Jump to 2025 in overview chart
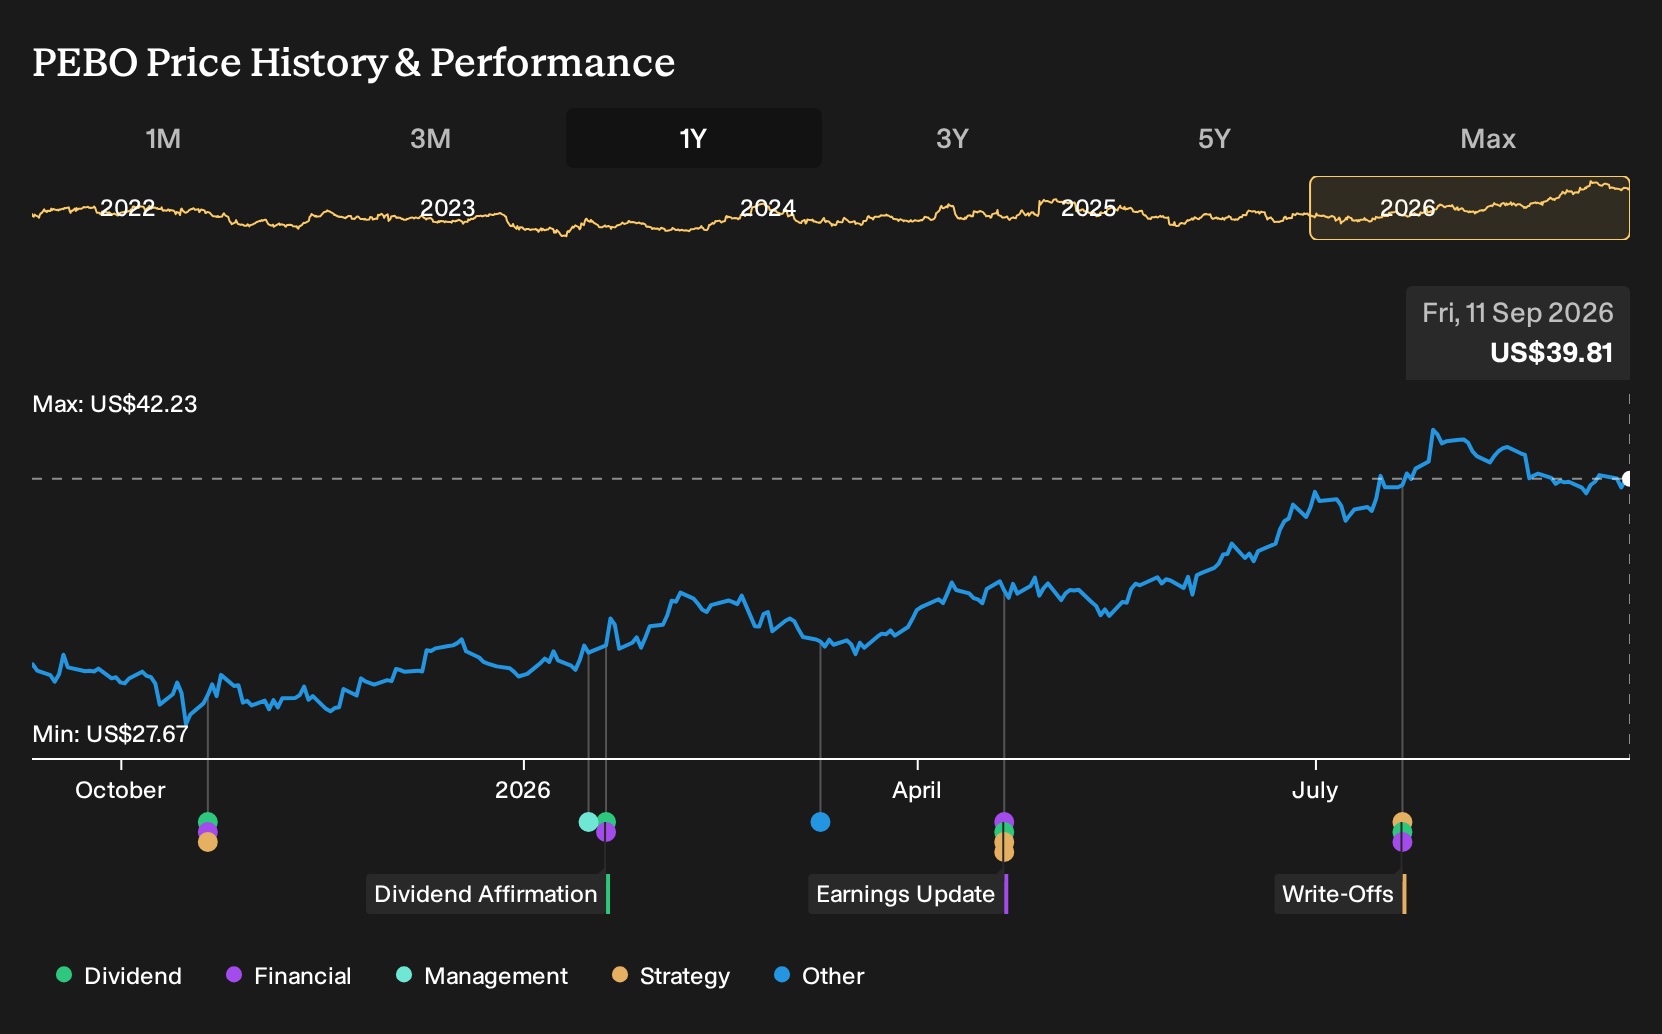The image size is (1662, 1034). pyautogui.click(x=1088, y=208)
